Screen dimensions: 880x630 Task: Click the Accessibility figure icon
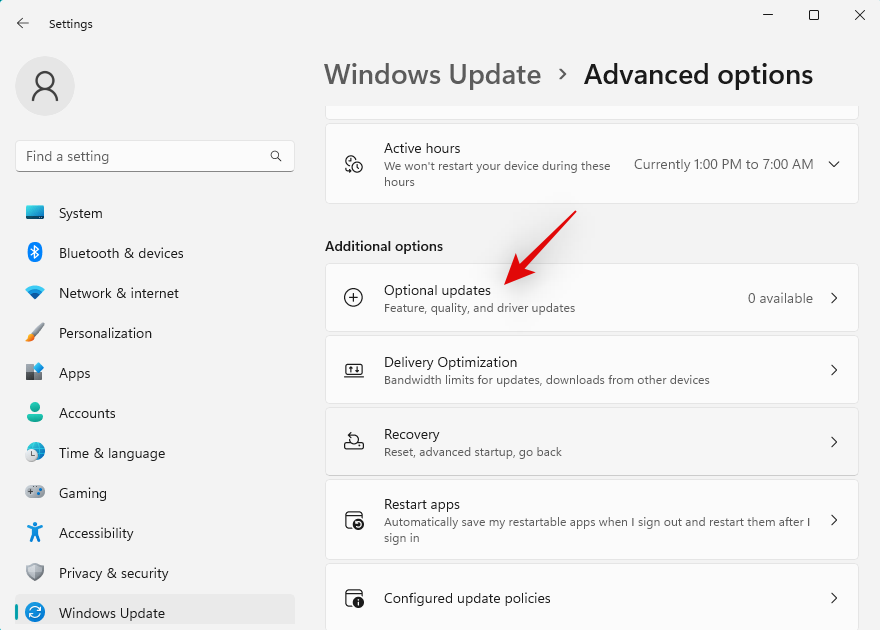click(35, 532)
